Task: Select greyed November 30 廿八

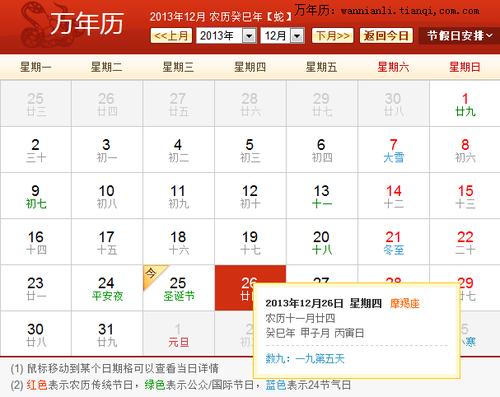Action: click(x=393, y=104)
